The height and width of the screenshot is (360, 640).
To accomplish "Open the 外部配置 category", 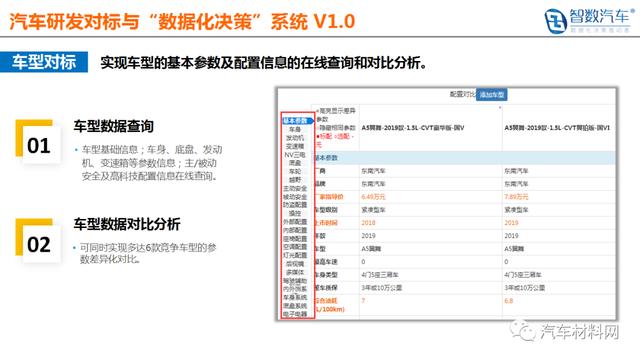I will 295,222.
